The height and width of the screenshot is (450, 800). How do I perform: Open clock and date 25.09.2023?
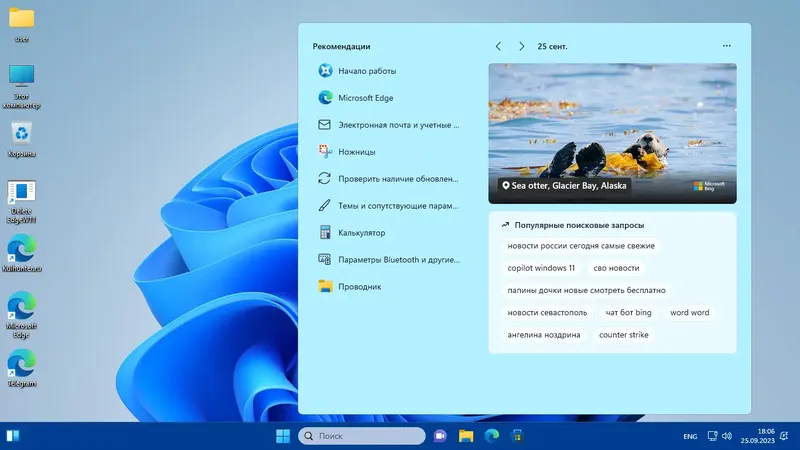pyautogui.click(x=758, y=436)
